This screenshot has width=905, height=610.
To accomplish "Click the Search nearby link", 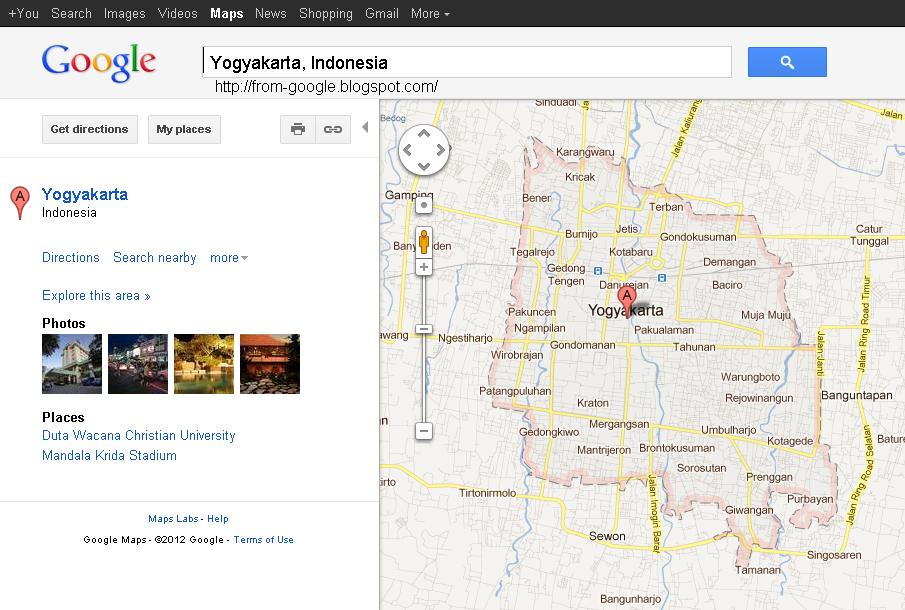I will click(x=155, y=257).
